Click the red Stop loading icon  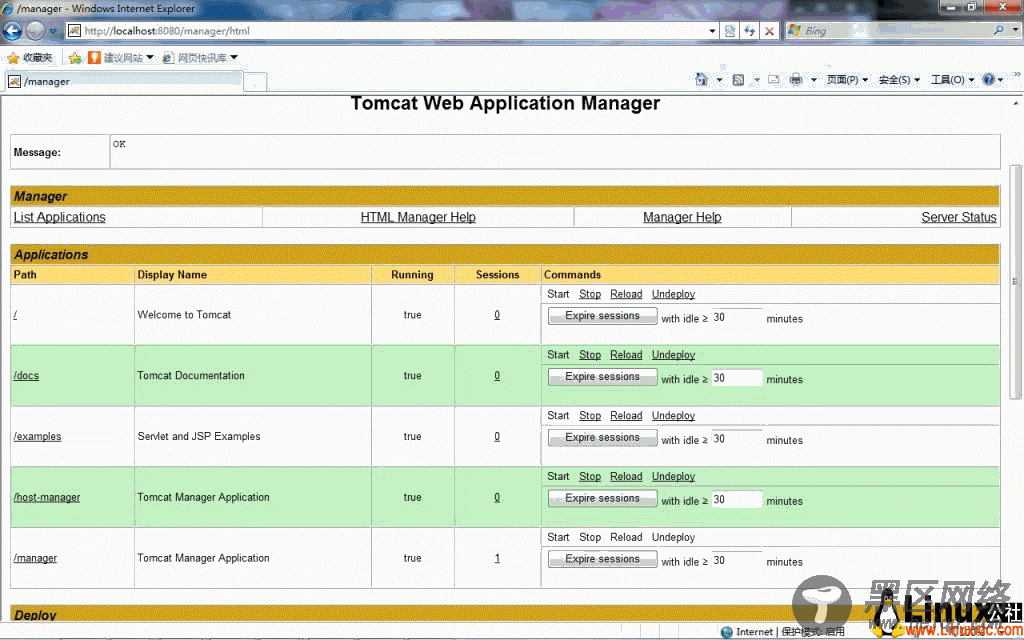tap(769, 31)
